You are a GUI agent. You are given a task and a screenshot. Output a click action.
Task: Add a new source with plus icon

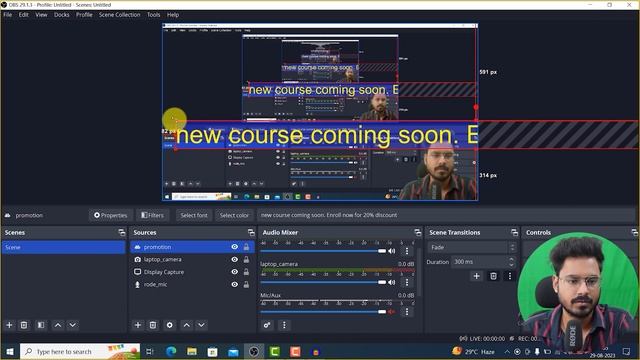(138, 325)
